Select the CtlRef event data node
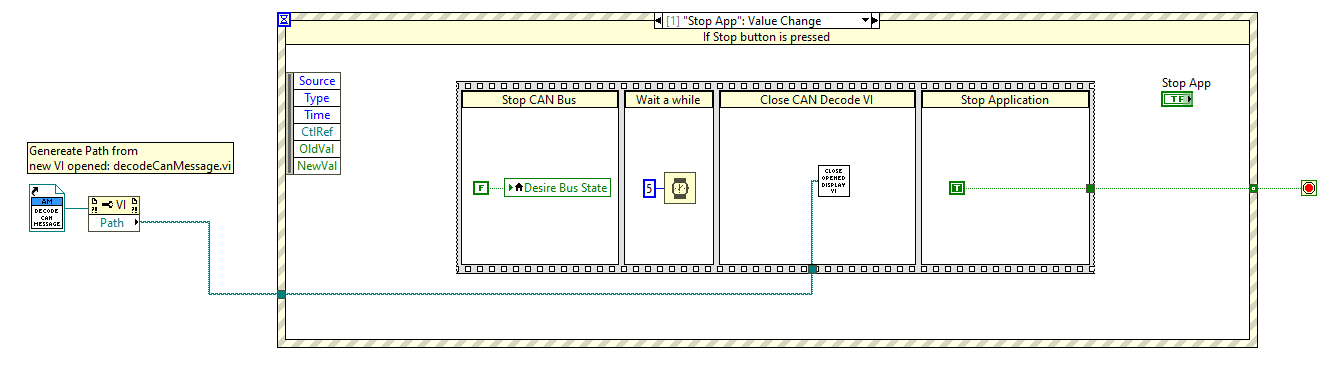Viewport: 1340px width, 367px height. [x=316, y=132]
